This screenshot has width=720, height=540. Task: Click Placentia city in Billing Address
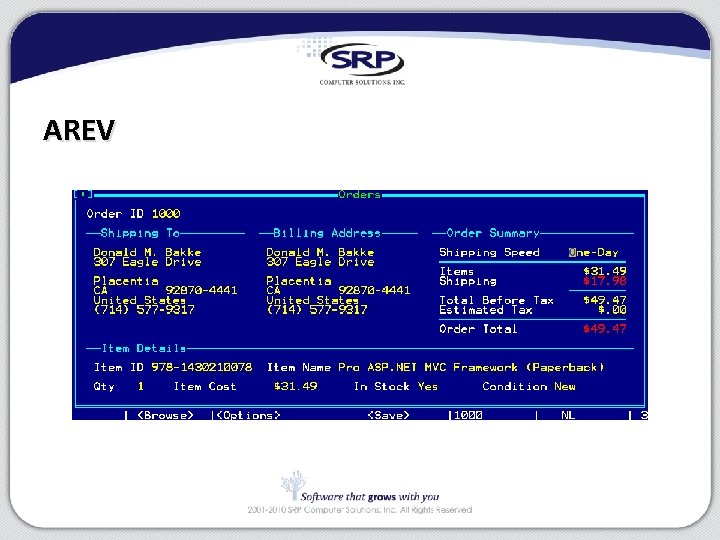tap(299, 281)
